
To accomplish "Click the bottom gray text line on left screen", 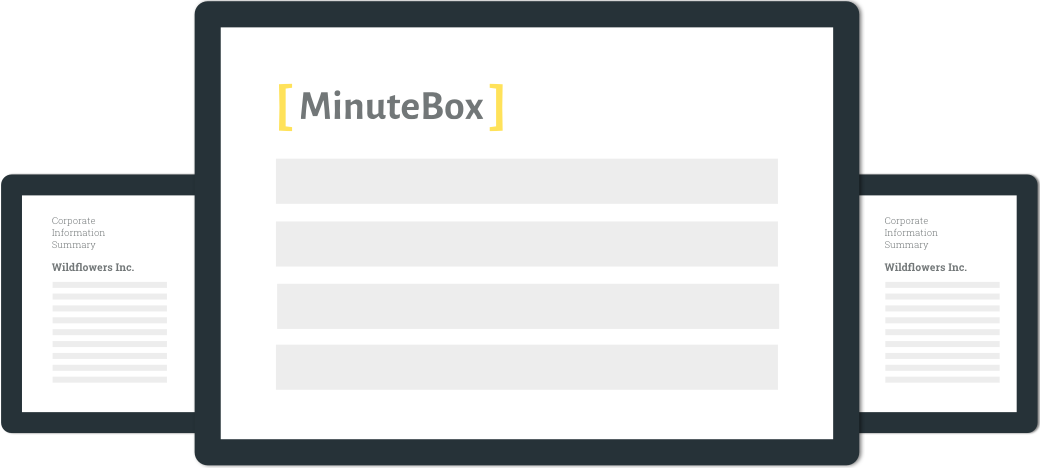I will click(109, 380).
